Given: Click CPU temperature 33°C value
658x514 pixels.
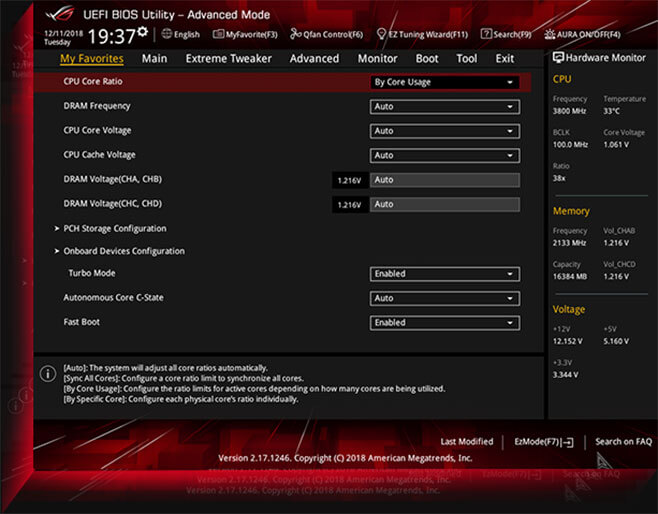Looking at the screenshot, I should coord(611,111).
